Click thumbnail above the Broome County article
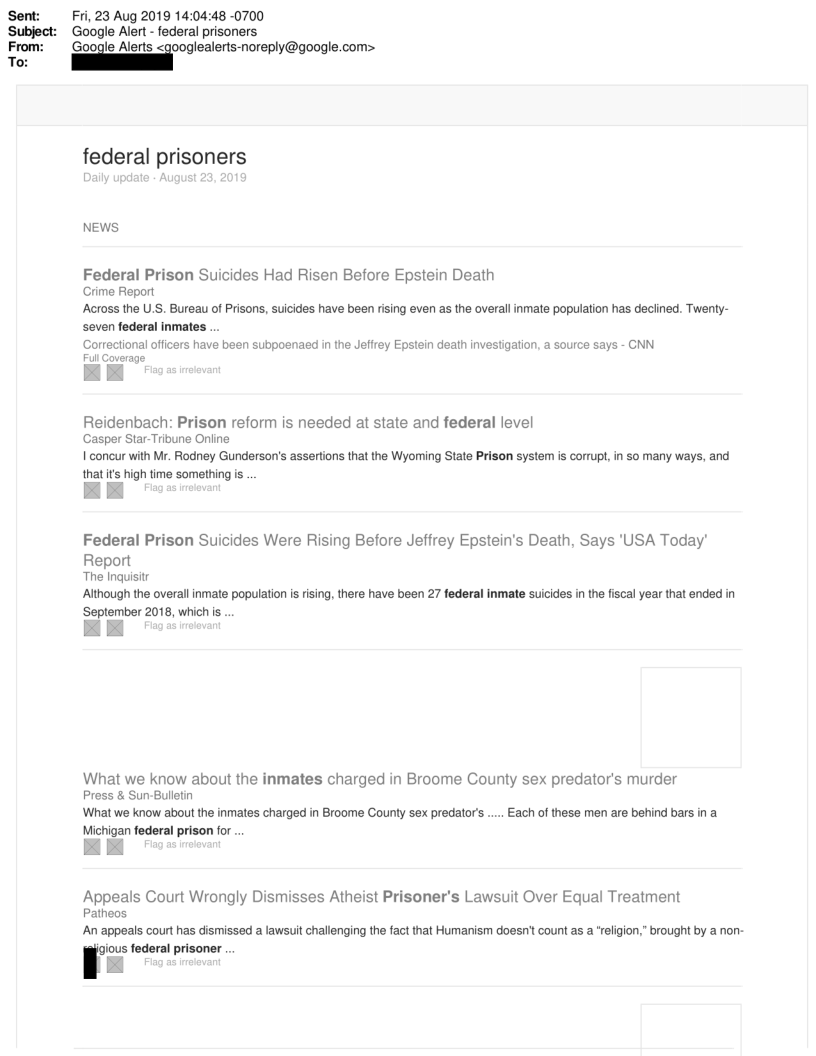816x1056 pixels. coord(691,717)
